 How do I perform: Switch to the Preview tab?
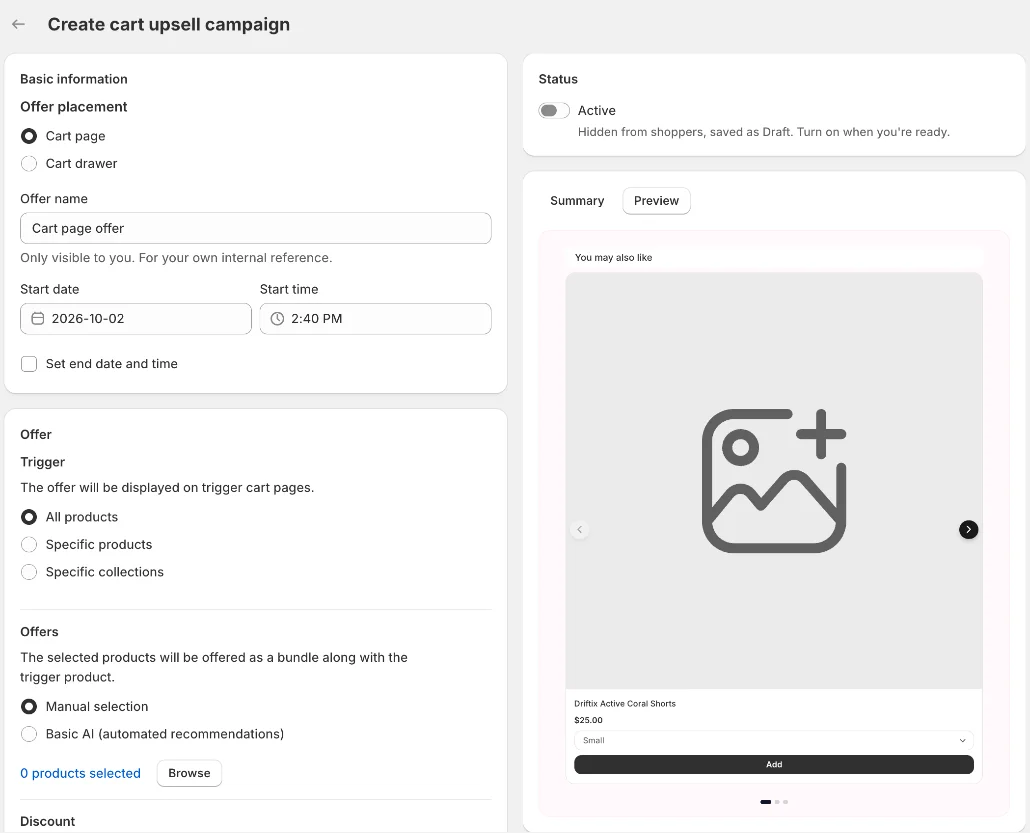pos(656,201)
